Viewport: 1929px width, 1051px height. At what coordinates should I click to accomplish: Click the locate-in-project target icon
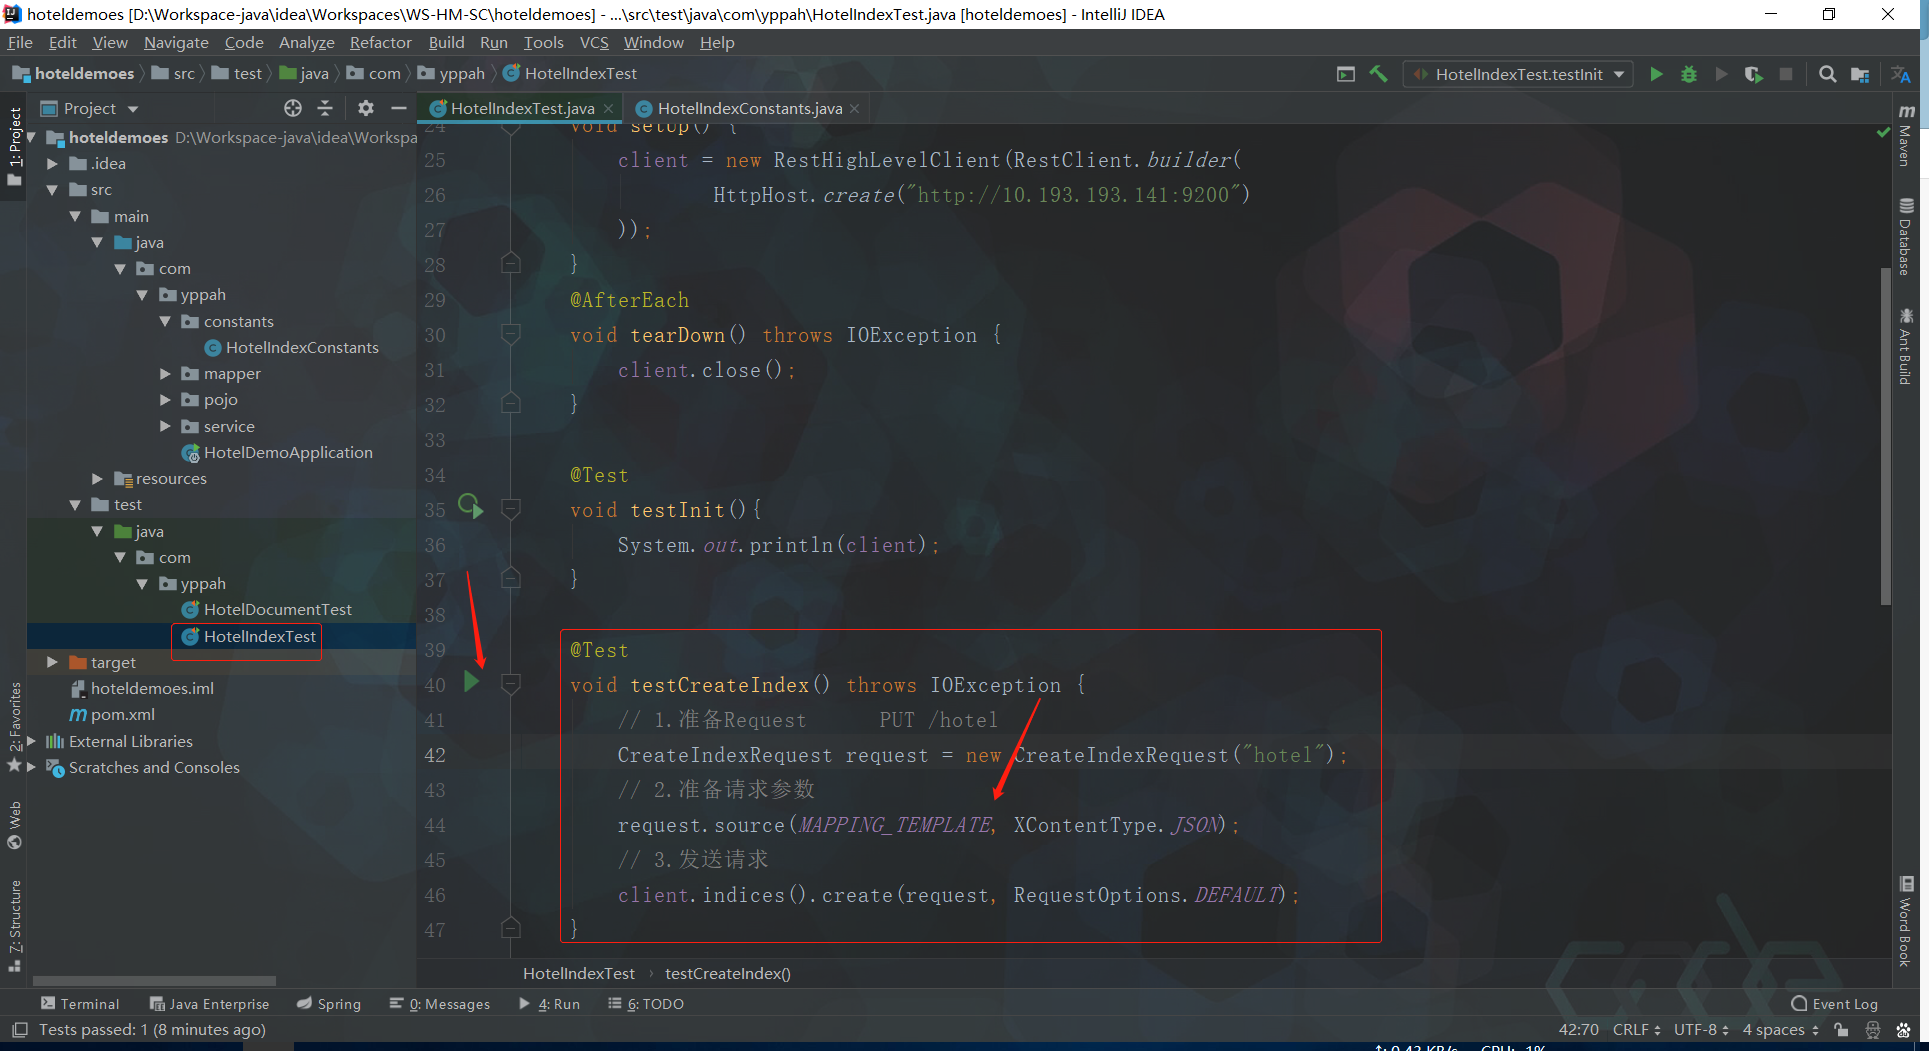tap(292, 108)
